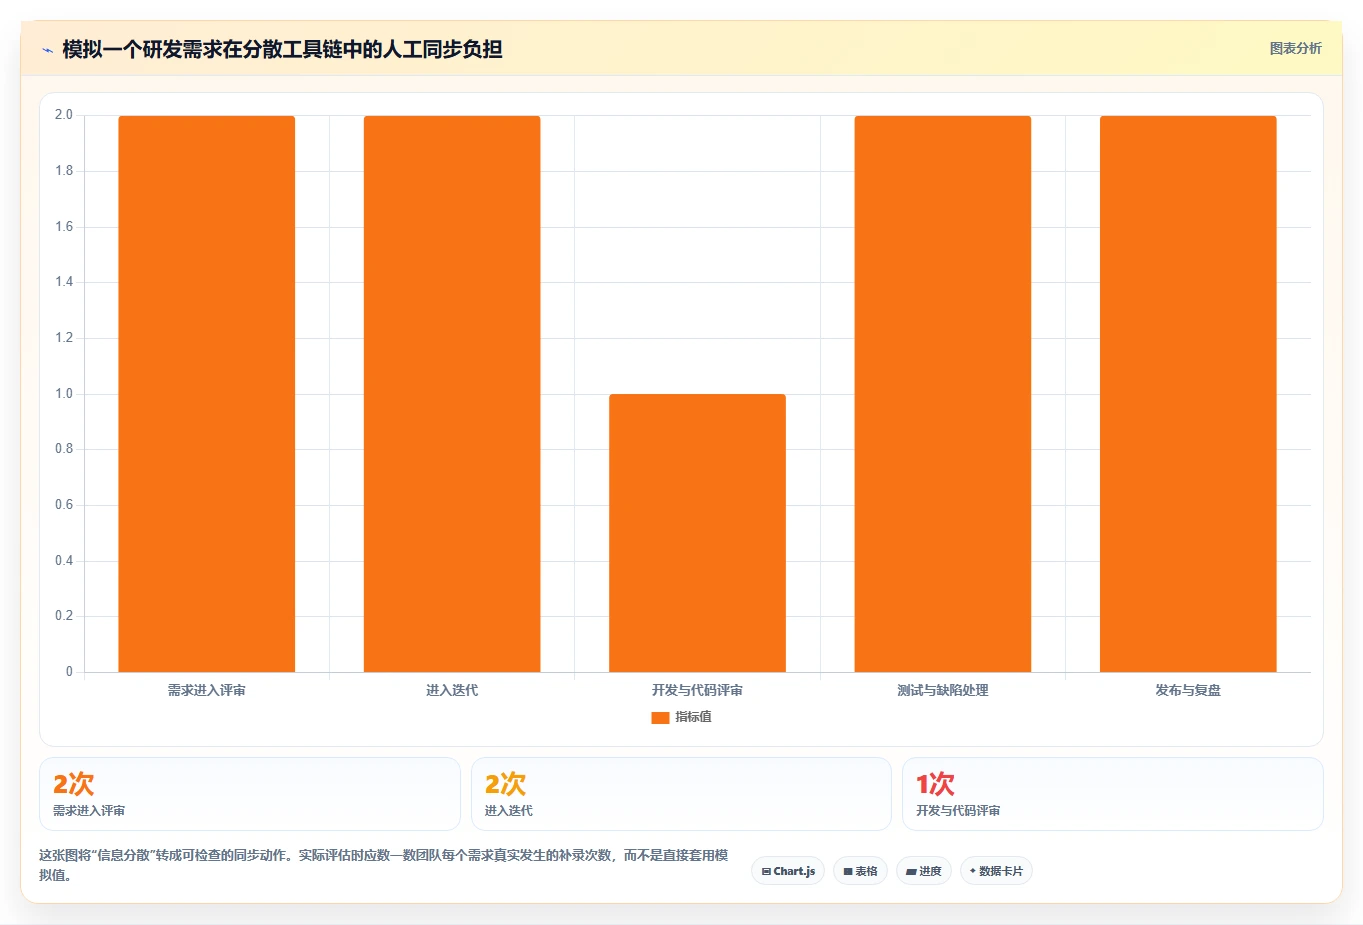The image size is (1363, 925).
Task: Click the description text starting 这张图将
Action: tap(384, 865)
